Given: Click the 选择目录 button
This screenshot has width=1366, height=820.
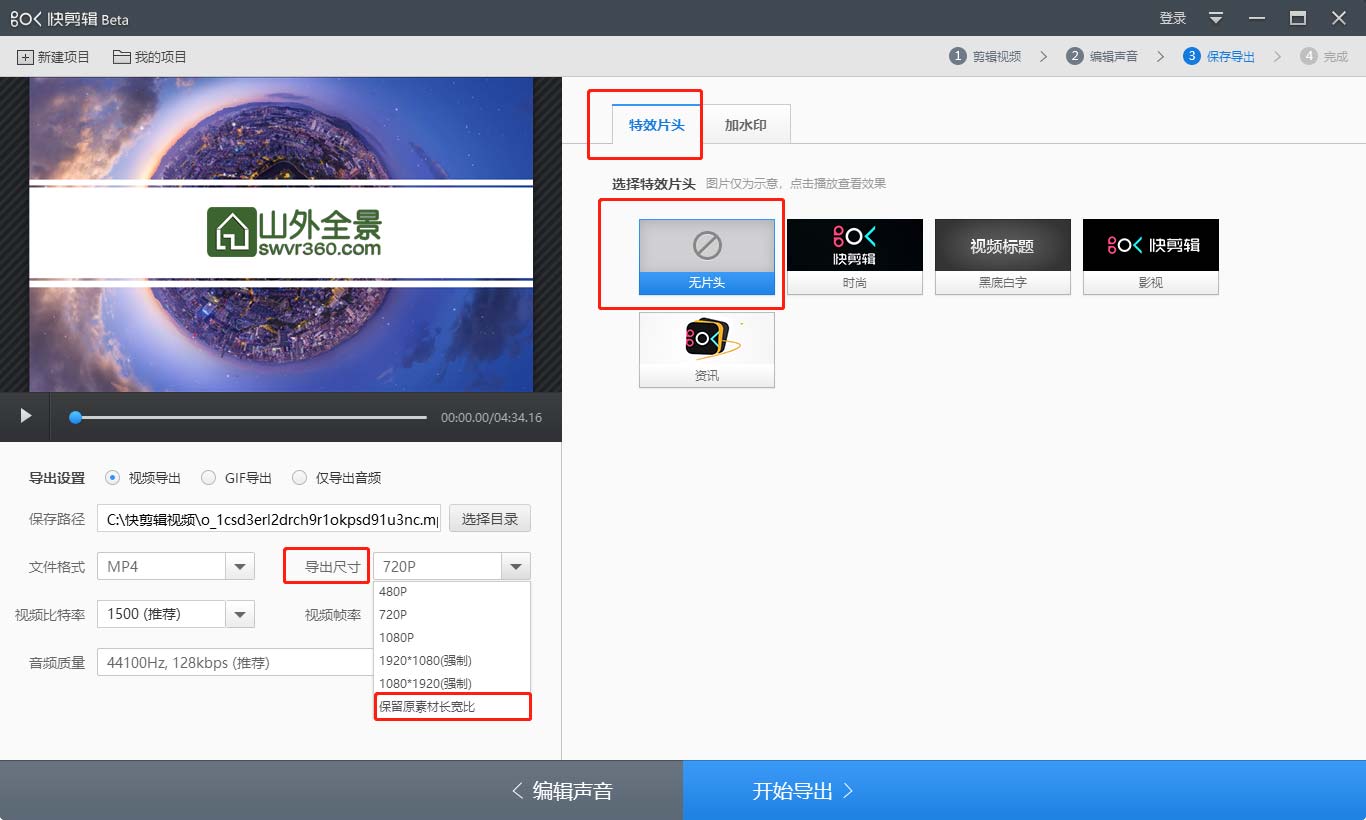Looking at the screenshot, I should (489, 519).
